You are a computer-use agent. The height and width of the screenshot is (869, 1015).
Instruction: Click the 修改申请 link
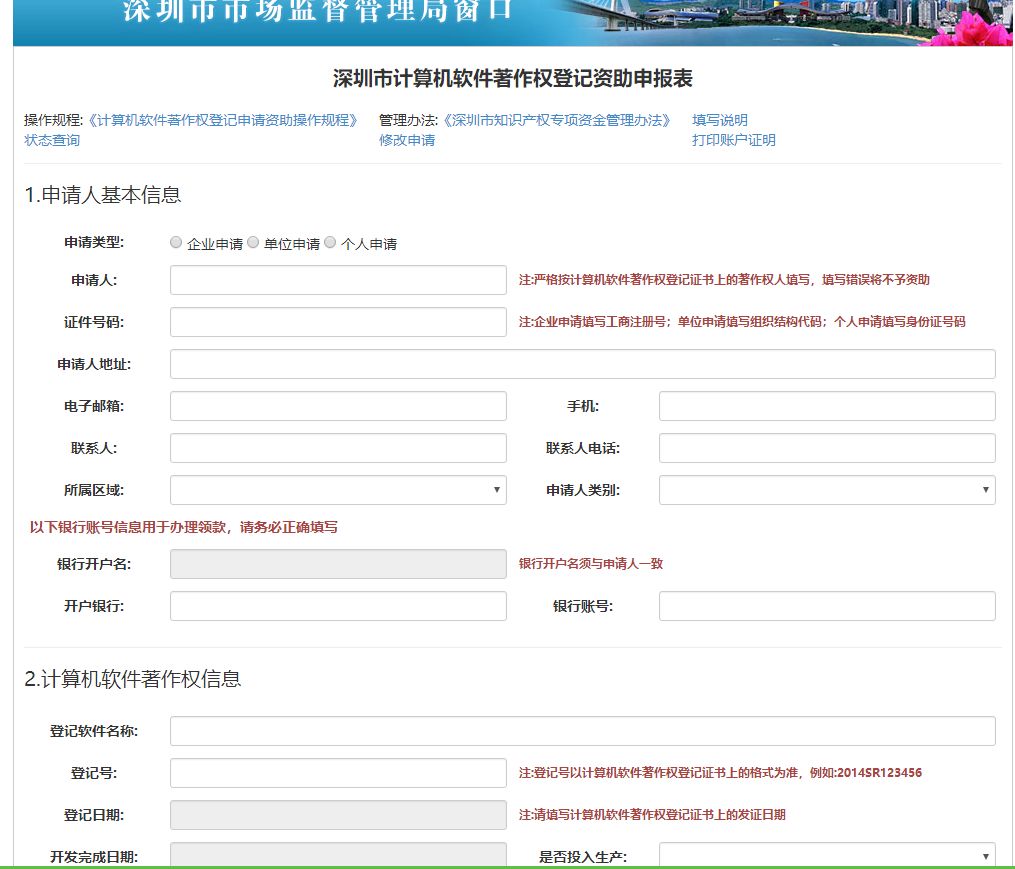coord(407,141)
